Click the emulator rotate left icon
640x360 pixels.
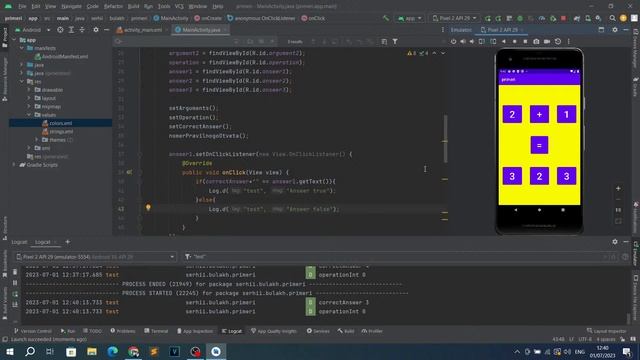pyautogui.click(x=482, y=42)
